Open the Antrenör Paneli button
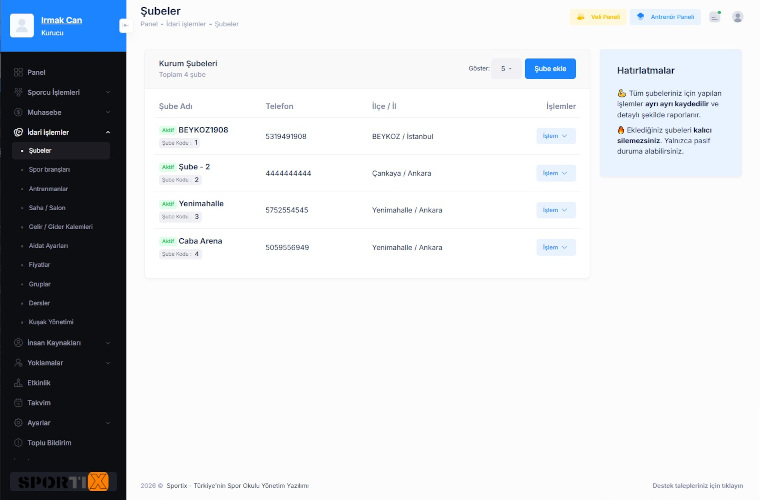760x500 pixels. [665, 17]
